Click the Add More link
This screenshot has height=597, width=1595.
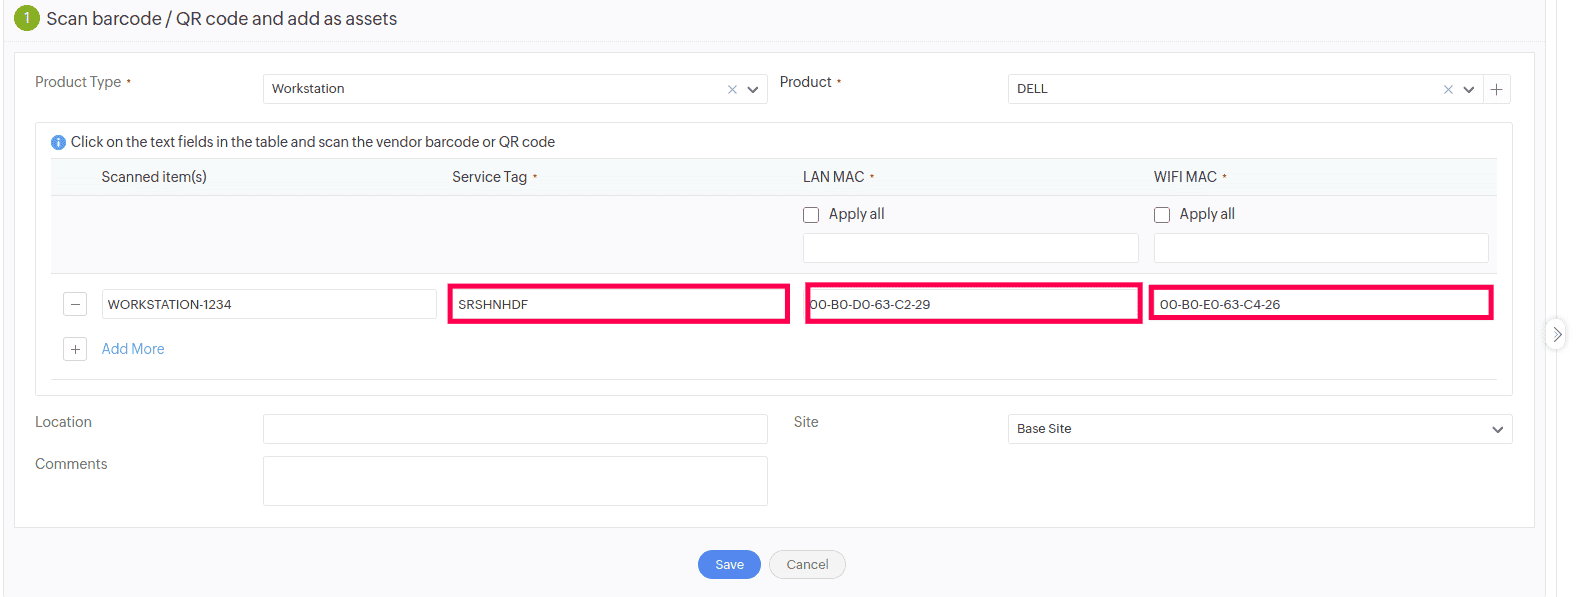133,349
